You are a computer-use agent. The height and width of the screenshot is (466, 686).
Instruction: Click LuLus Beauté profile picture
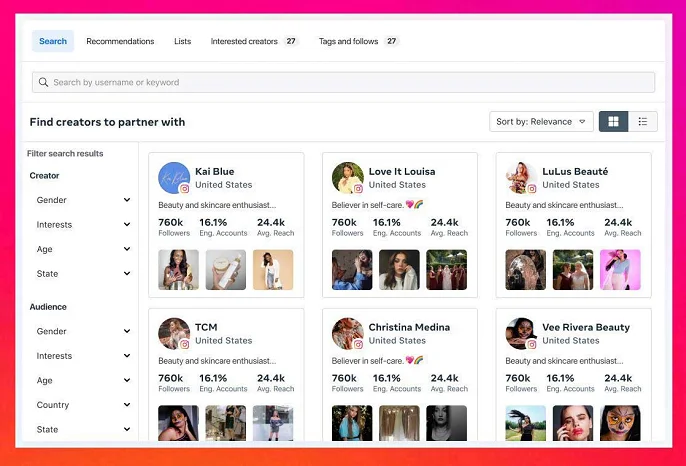coord(520,177)
